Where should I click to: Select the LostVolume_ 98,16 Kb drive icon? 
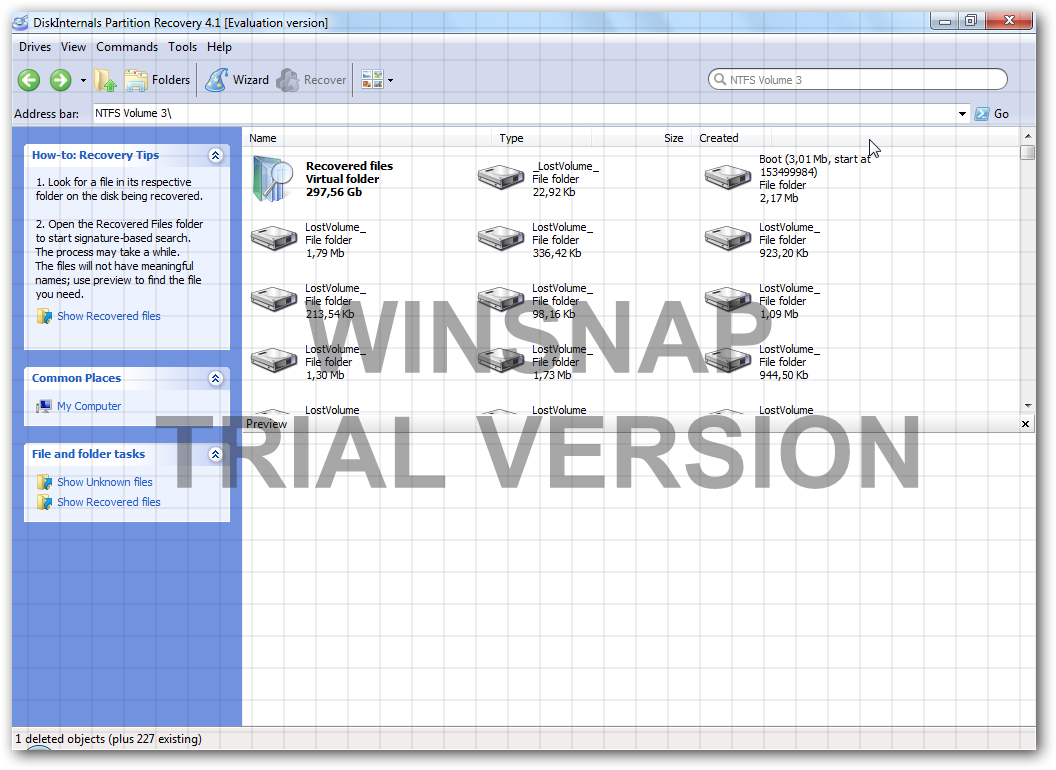500,299
